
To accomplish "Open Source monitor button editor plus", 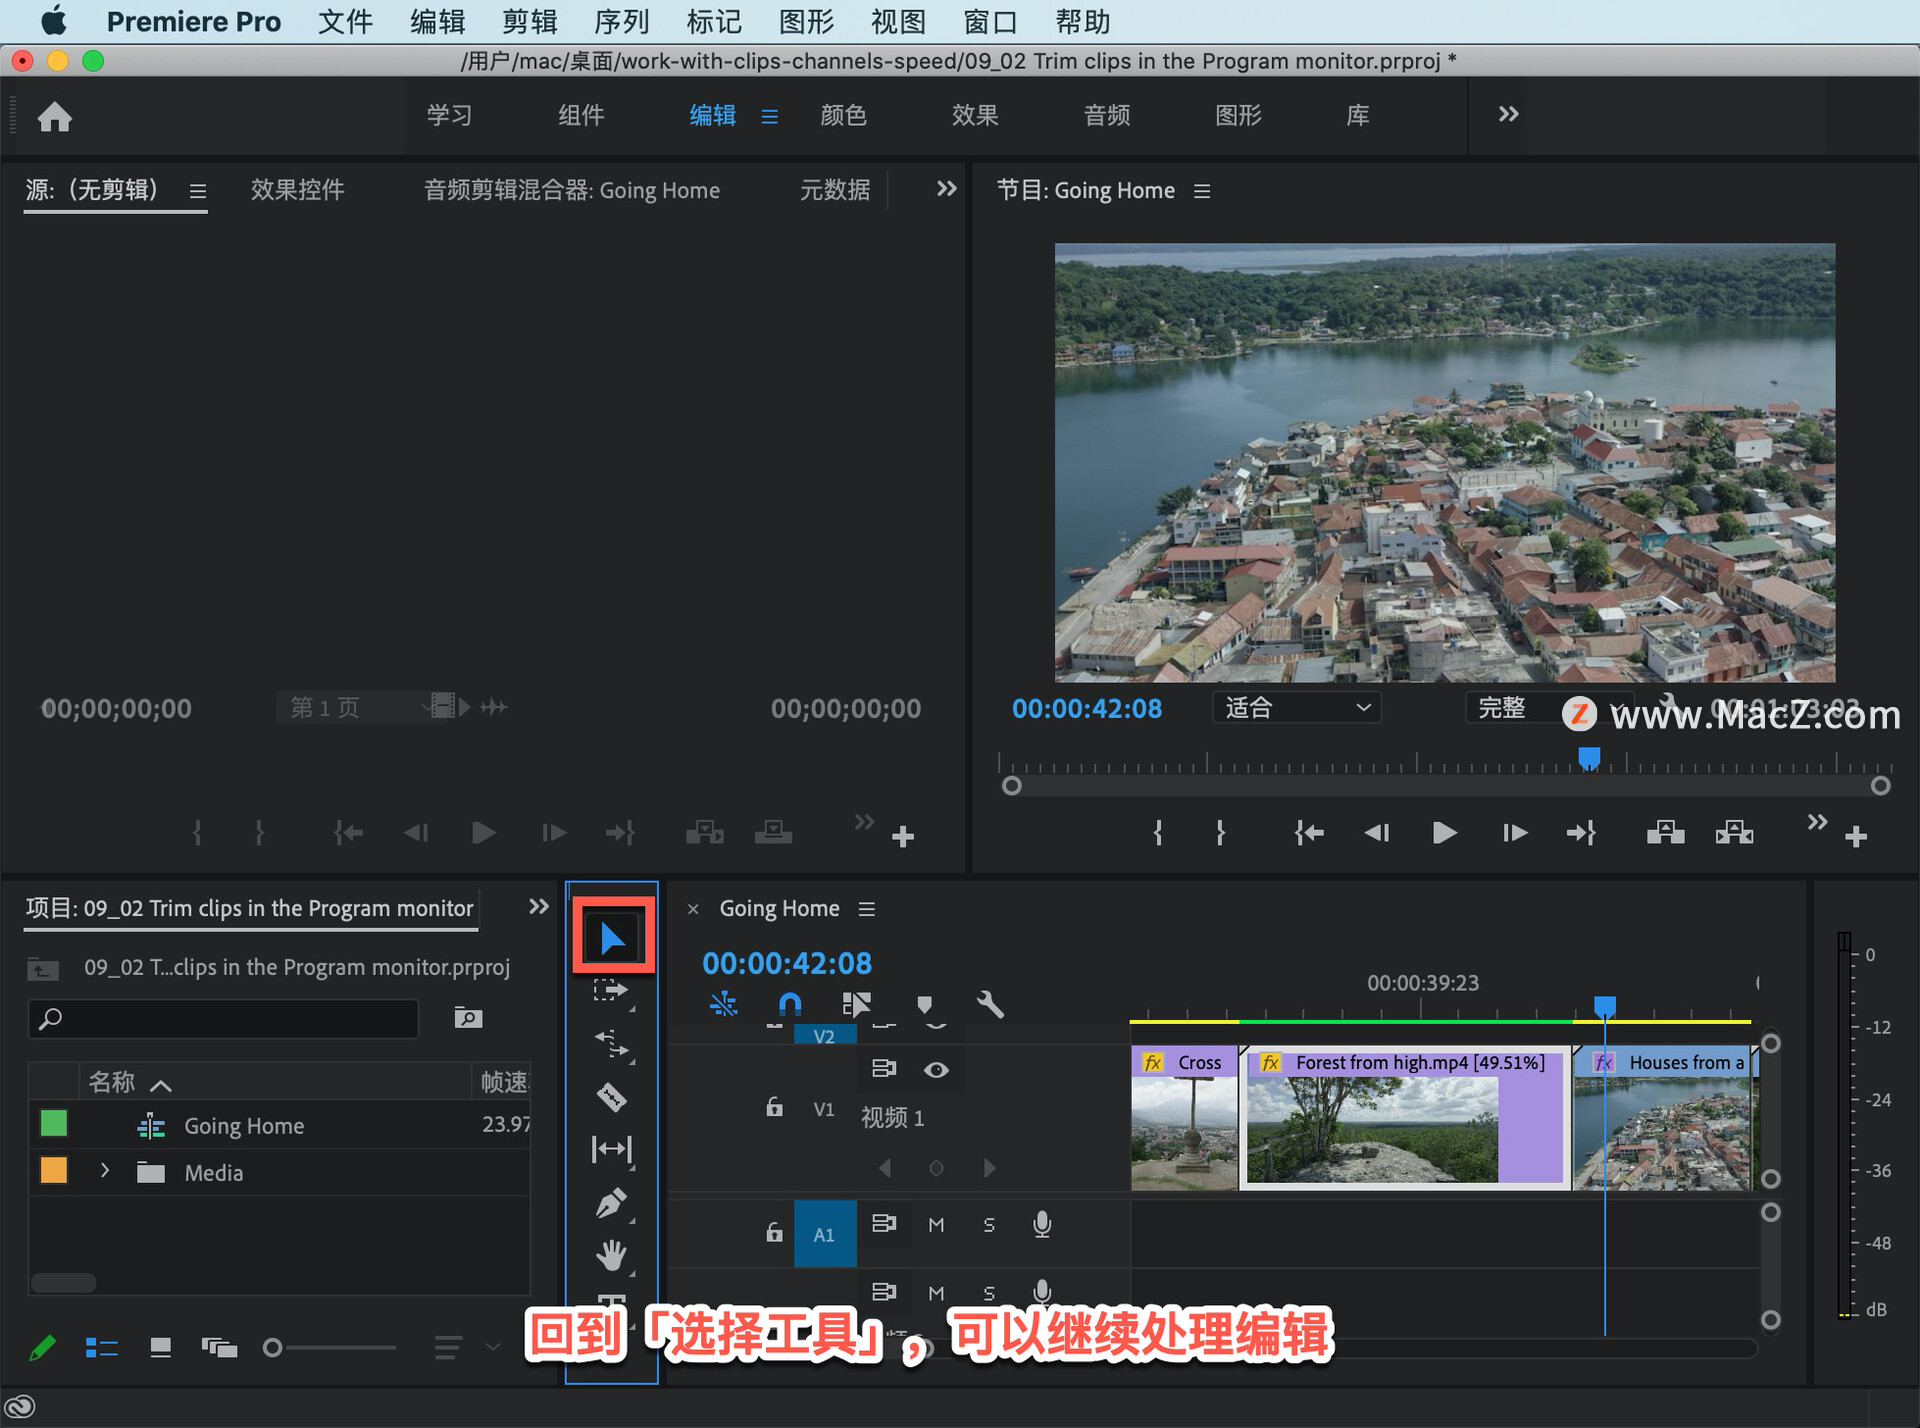I will [903, 836].
